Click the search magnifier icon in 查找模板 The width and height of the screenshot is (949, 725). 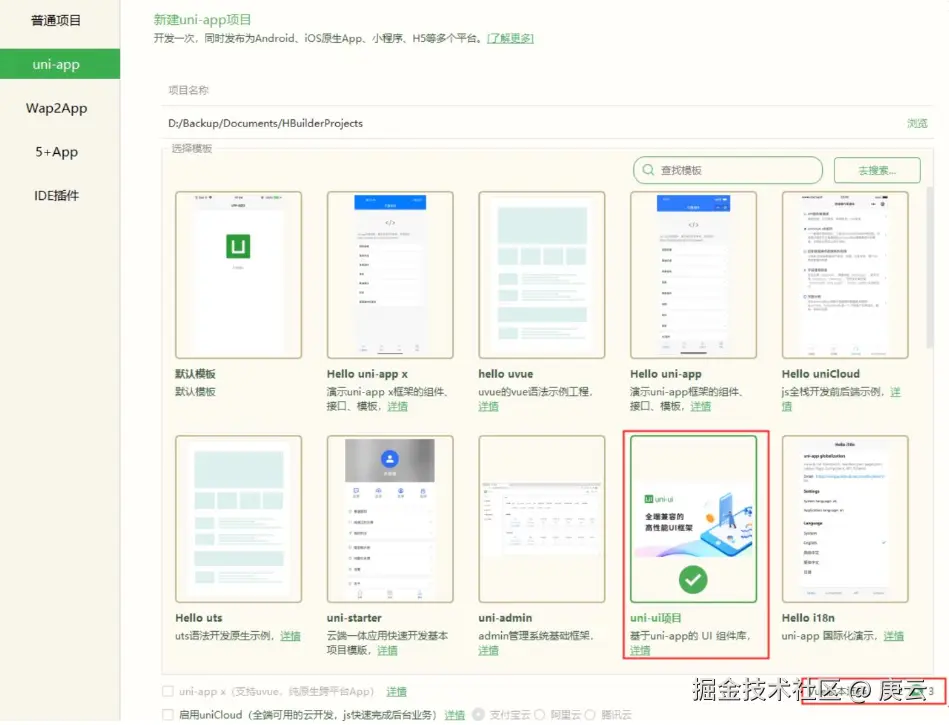click(648, 170)
